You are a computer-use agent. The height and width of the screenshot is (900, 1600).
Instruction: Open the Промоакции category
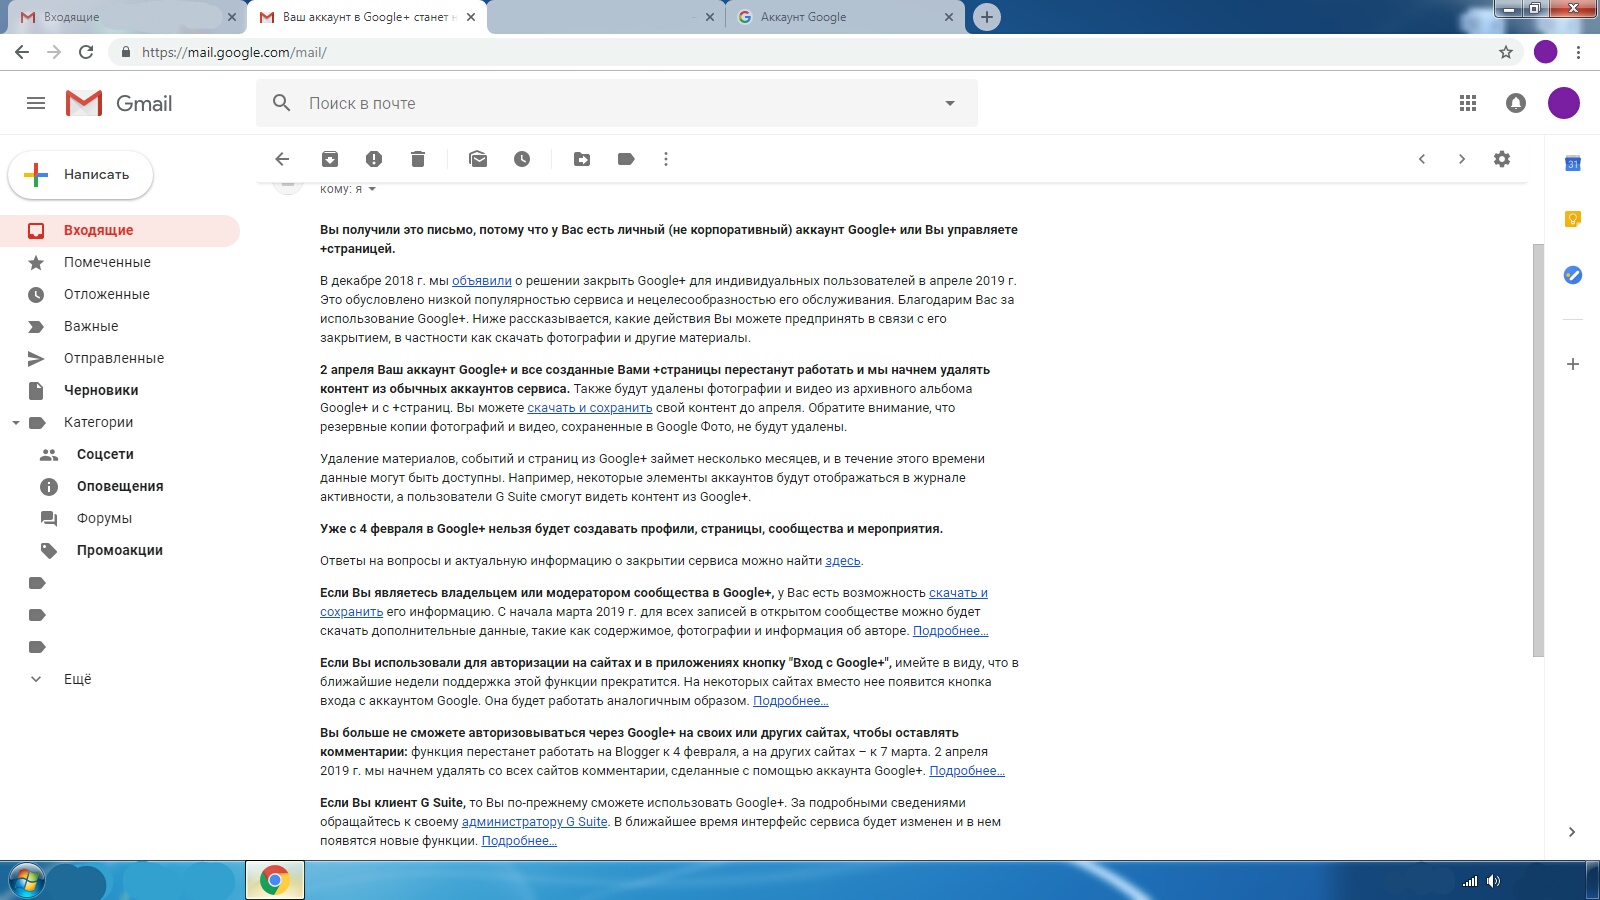[x=120, y=550]
